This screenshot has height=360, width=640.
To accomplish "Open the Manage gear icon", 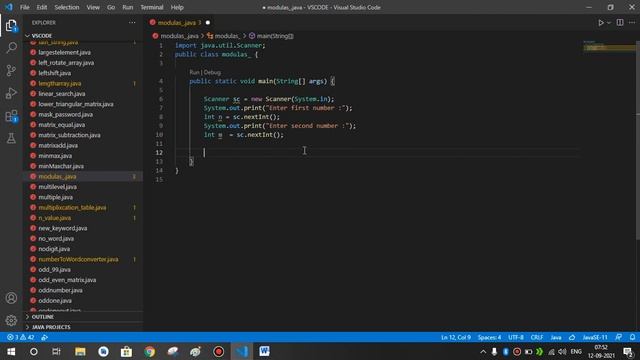I will click(11, 320).
